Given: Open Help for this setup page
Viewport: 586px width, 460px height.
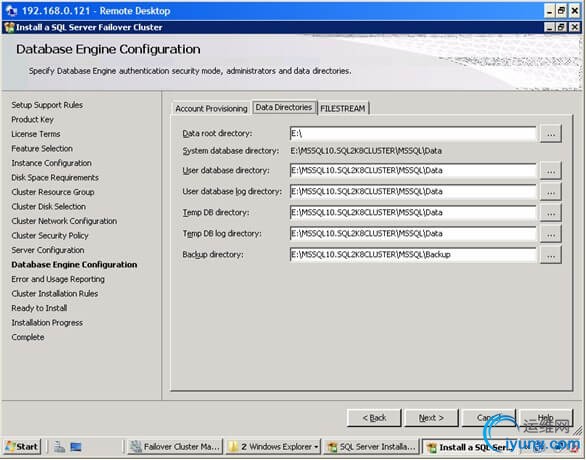Looking at the screenshot, I should pos(546,417).
